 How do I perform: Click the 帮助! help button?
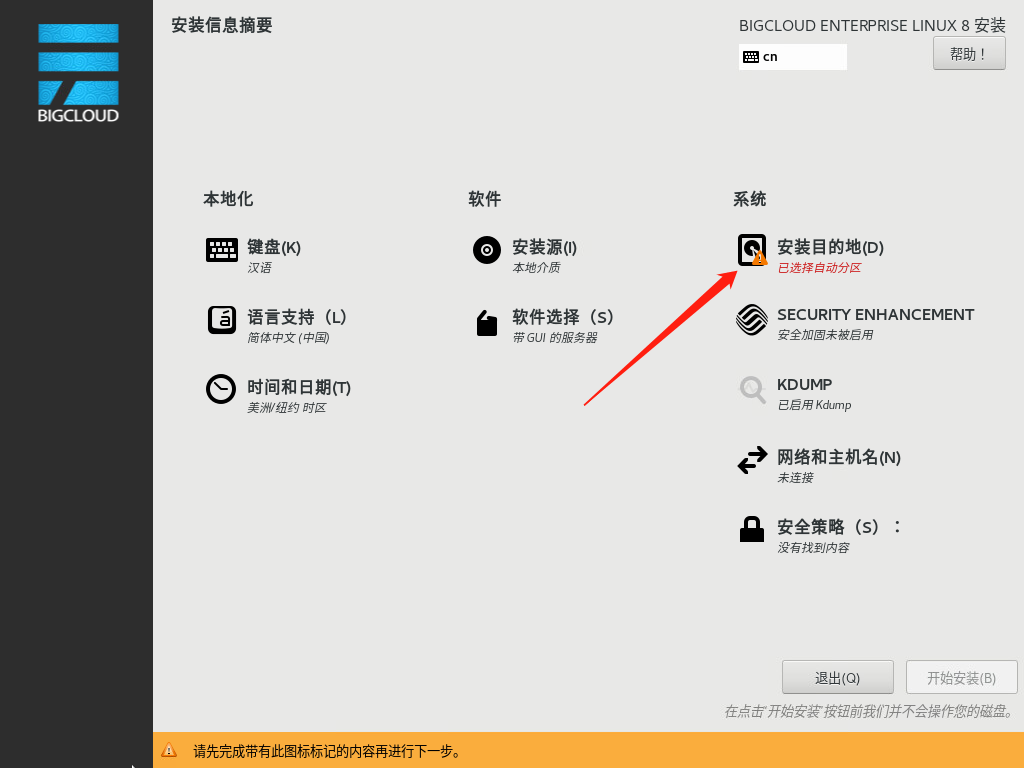(968, 52)
